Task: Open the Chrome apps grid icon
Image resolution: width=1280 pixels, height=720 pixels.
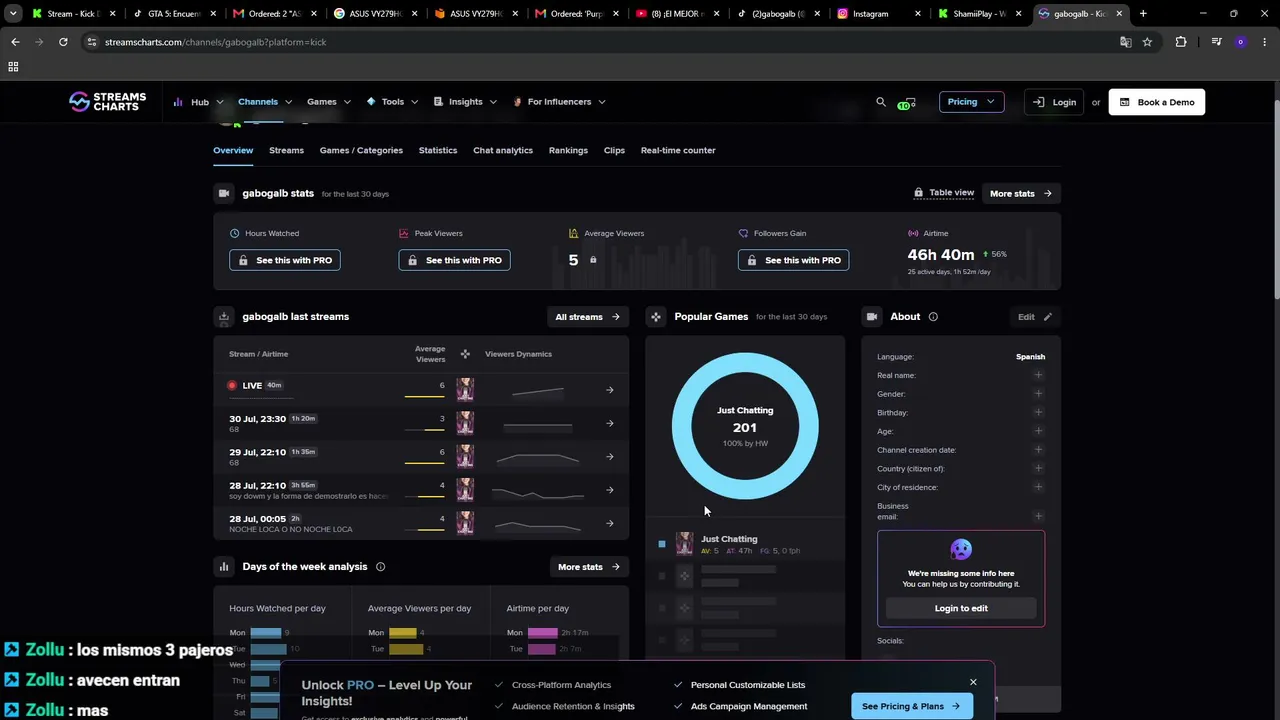Action: click(13, 67)
